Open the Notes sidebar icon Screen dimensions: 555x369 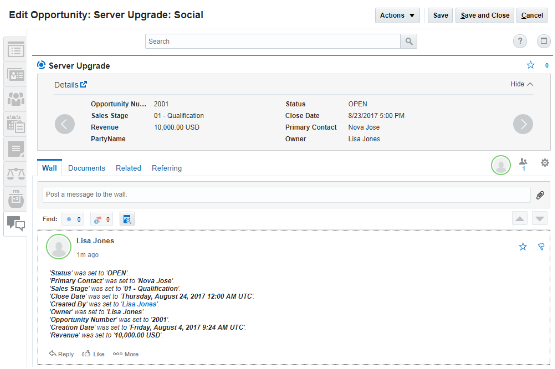pyautogui.click(x=16, y=149)
